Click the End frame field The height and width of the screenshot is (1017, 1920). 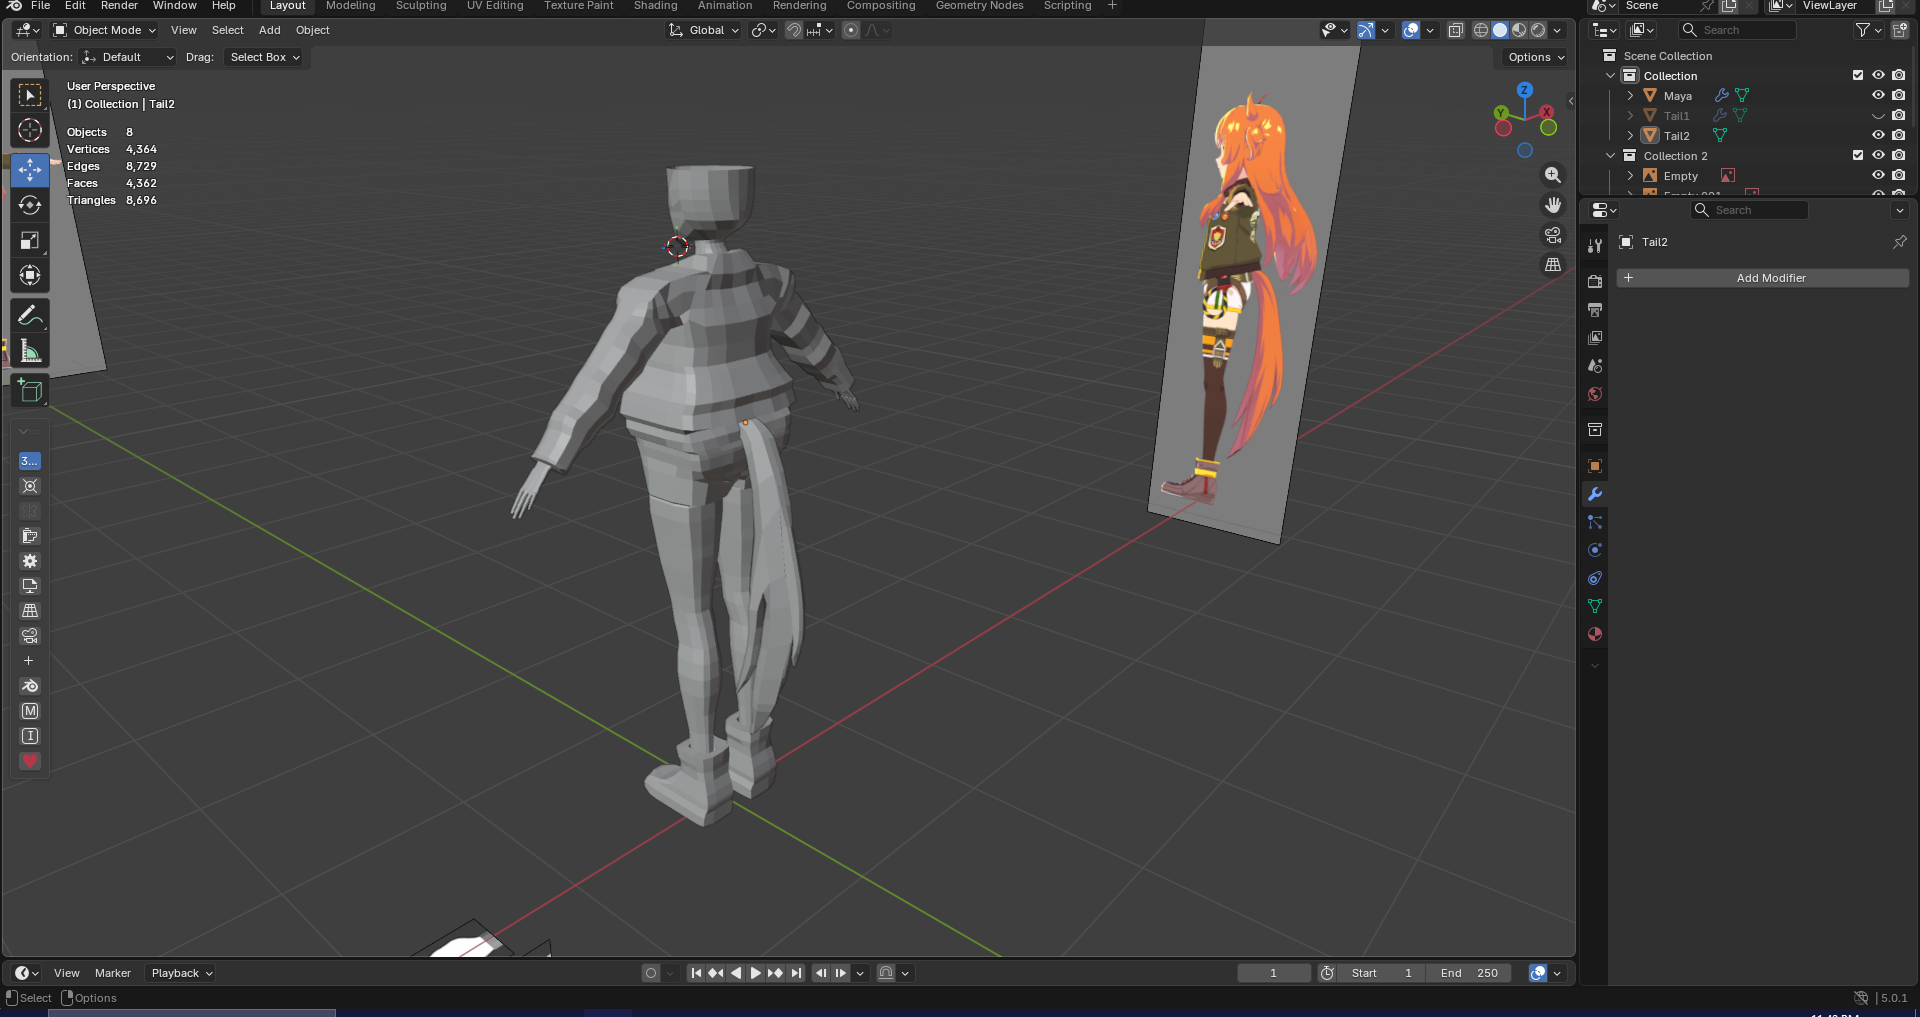[1469, 973]
